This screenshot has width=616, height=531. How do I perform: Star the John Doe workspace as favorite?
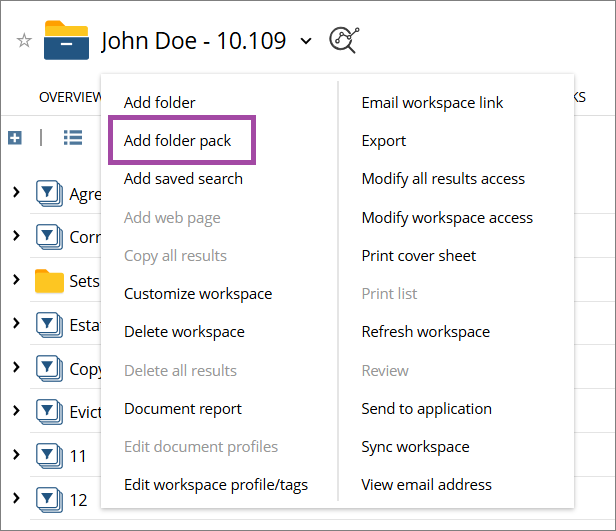[x=24, y=40]
